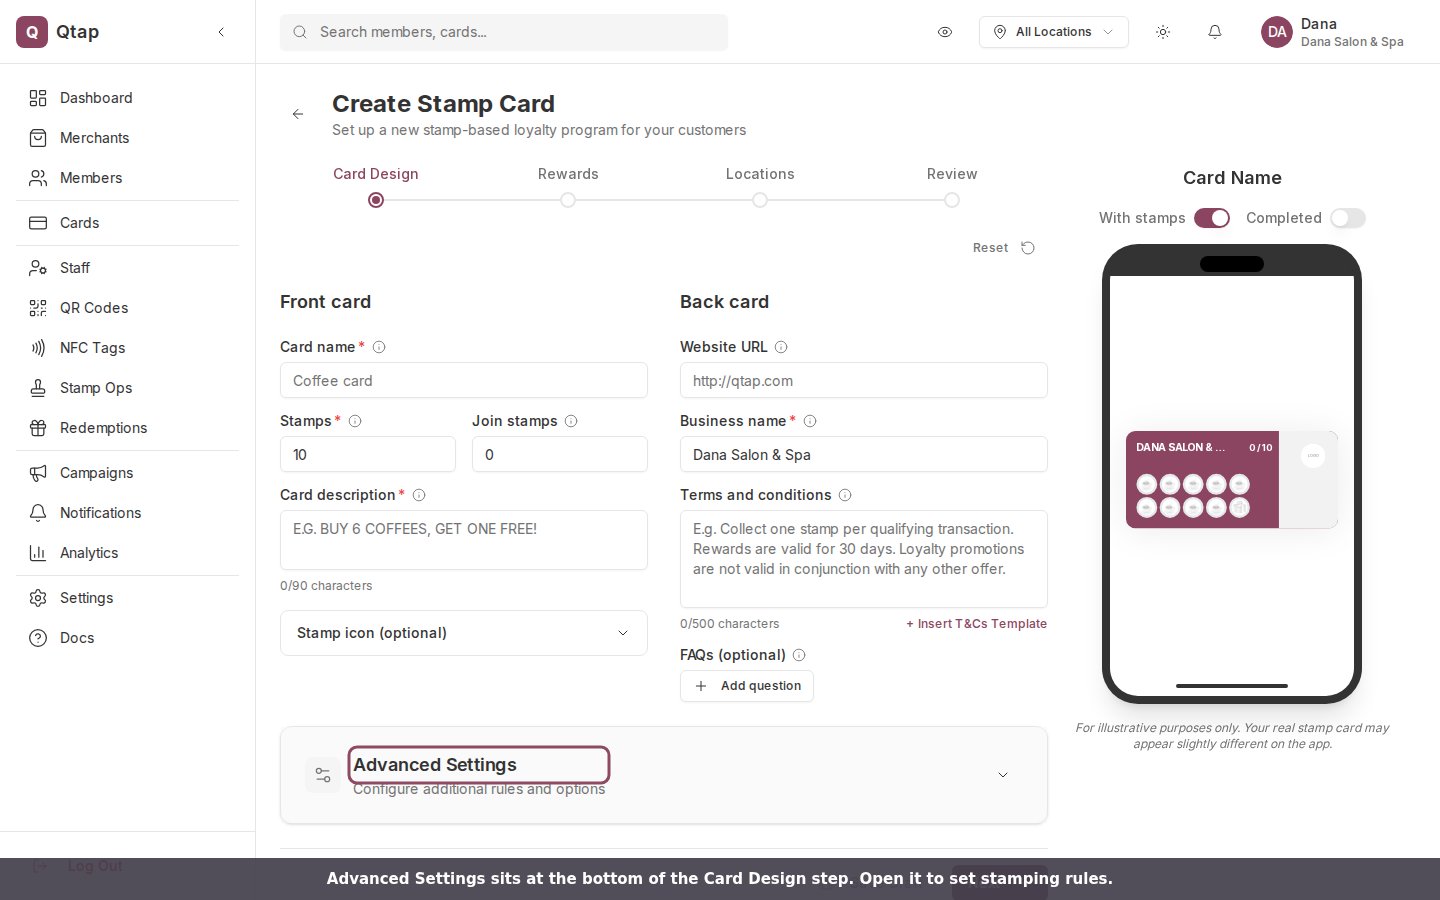1440x900 pixels.
Task: Click the Rewards step circle marker
Action: (568, 200)
